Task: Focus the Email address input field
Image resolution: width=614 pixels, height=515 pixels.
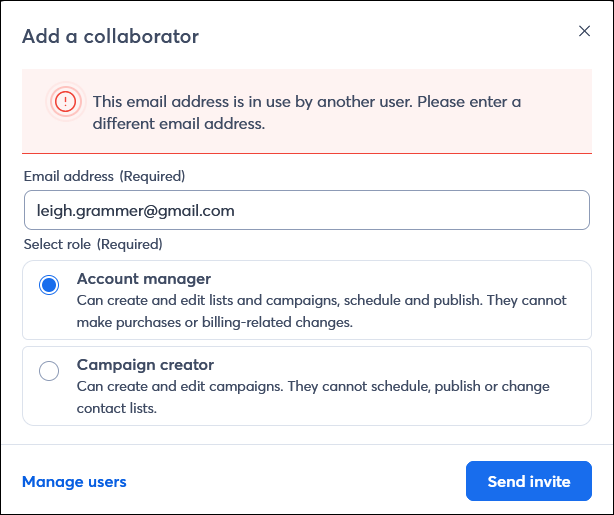Action: pos(307,210)
